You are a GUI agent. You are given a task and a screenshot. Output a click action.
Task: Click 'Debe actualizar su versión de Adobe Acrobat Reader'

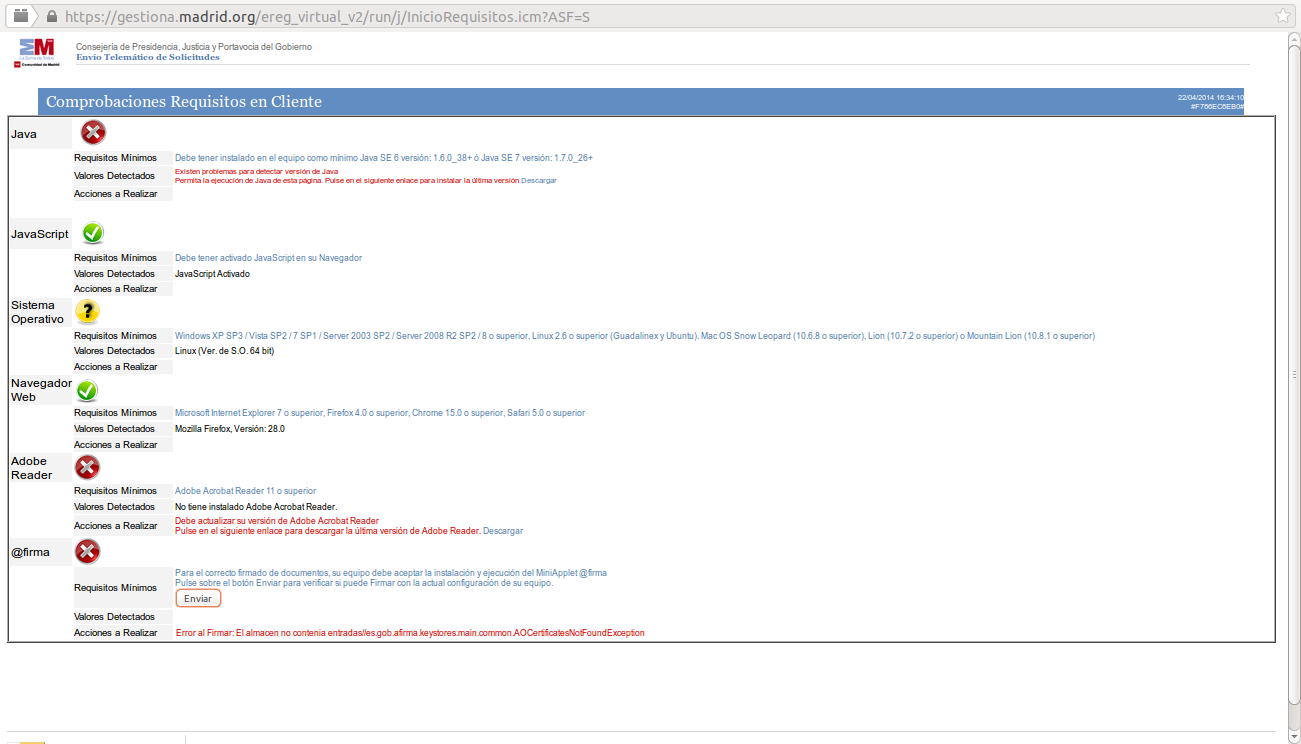pos(277,521)
